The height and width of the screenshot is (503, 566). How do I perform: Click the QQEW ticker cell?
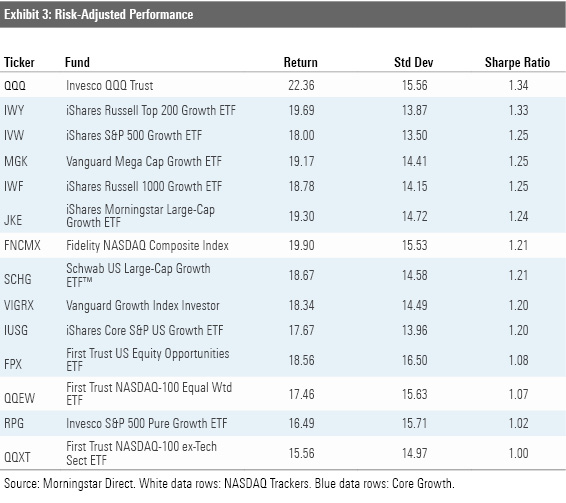pos(19,398)
